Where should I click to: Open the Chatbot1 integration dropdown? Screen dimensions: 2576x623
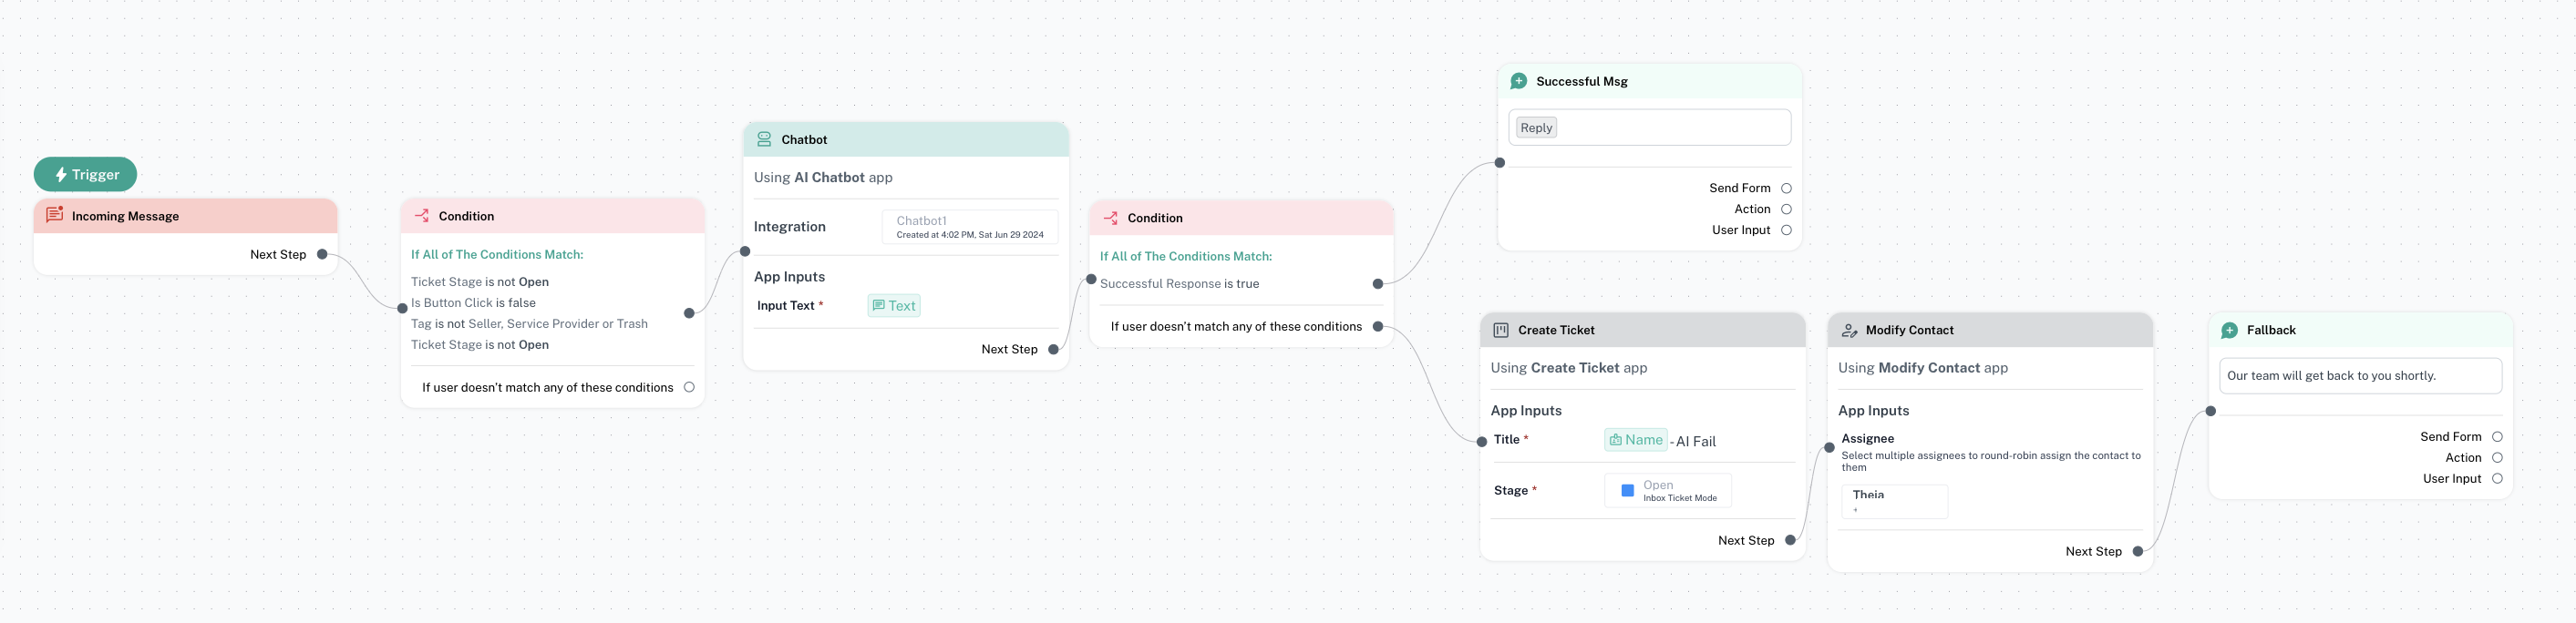[x=969, y=227]
